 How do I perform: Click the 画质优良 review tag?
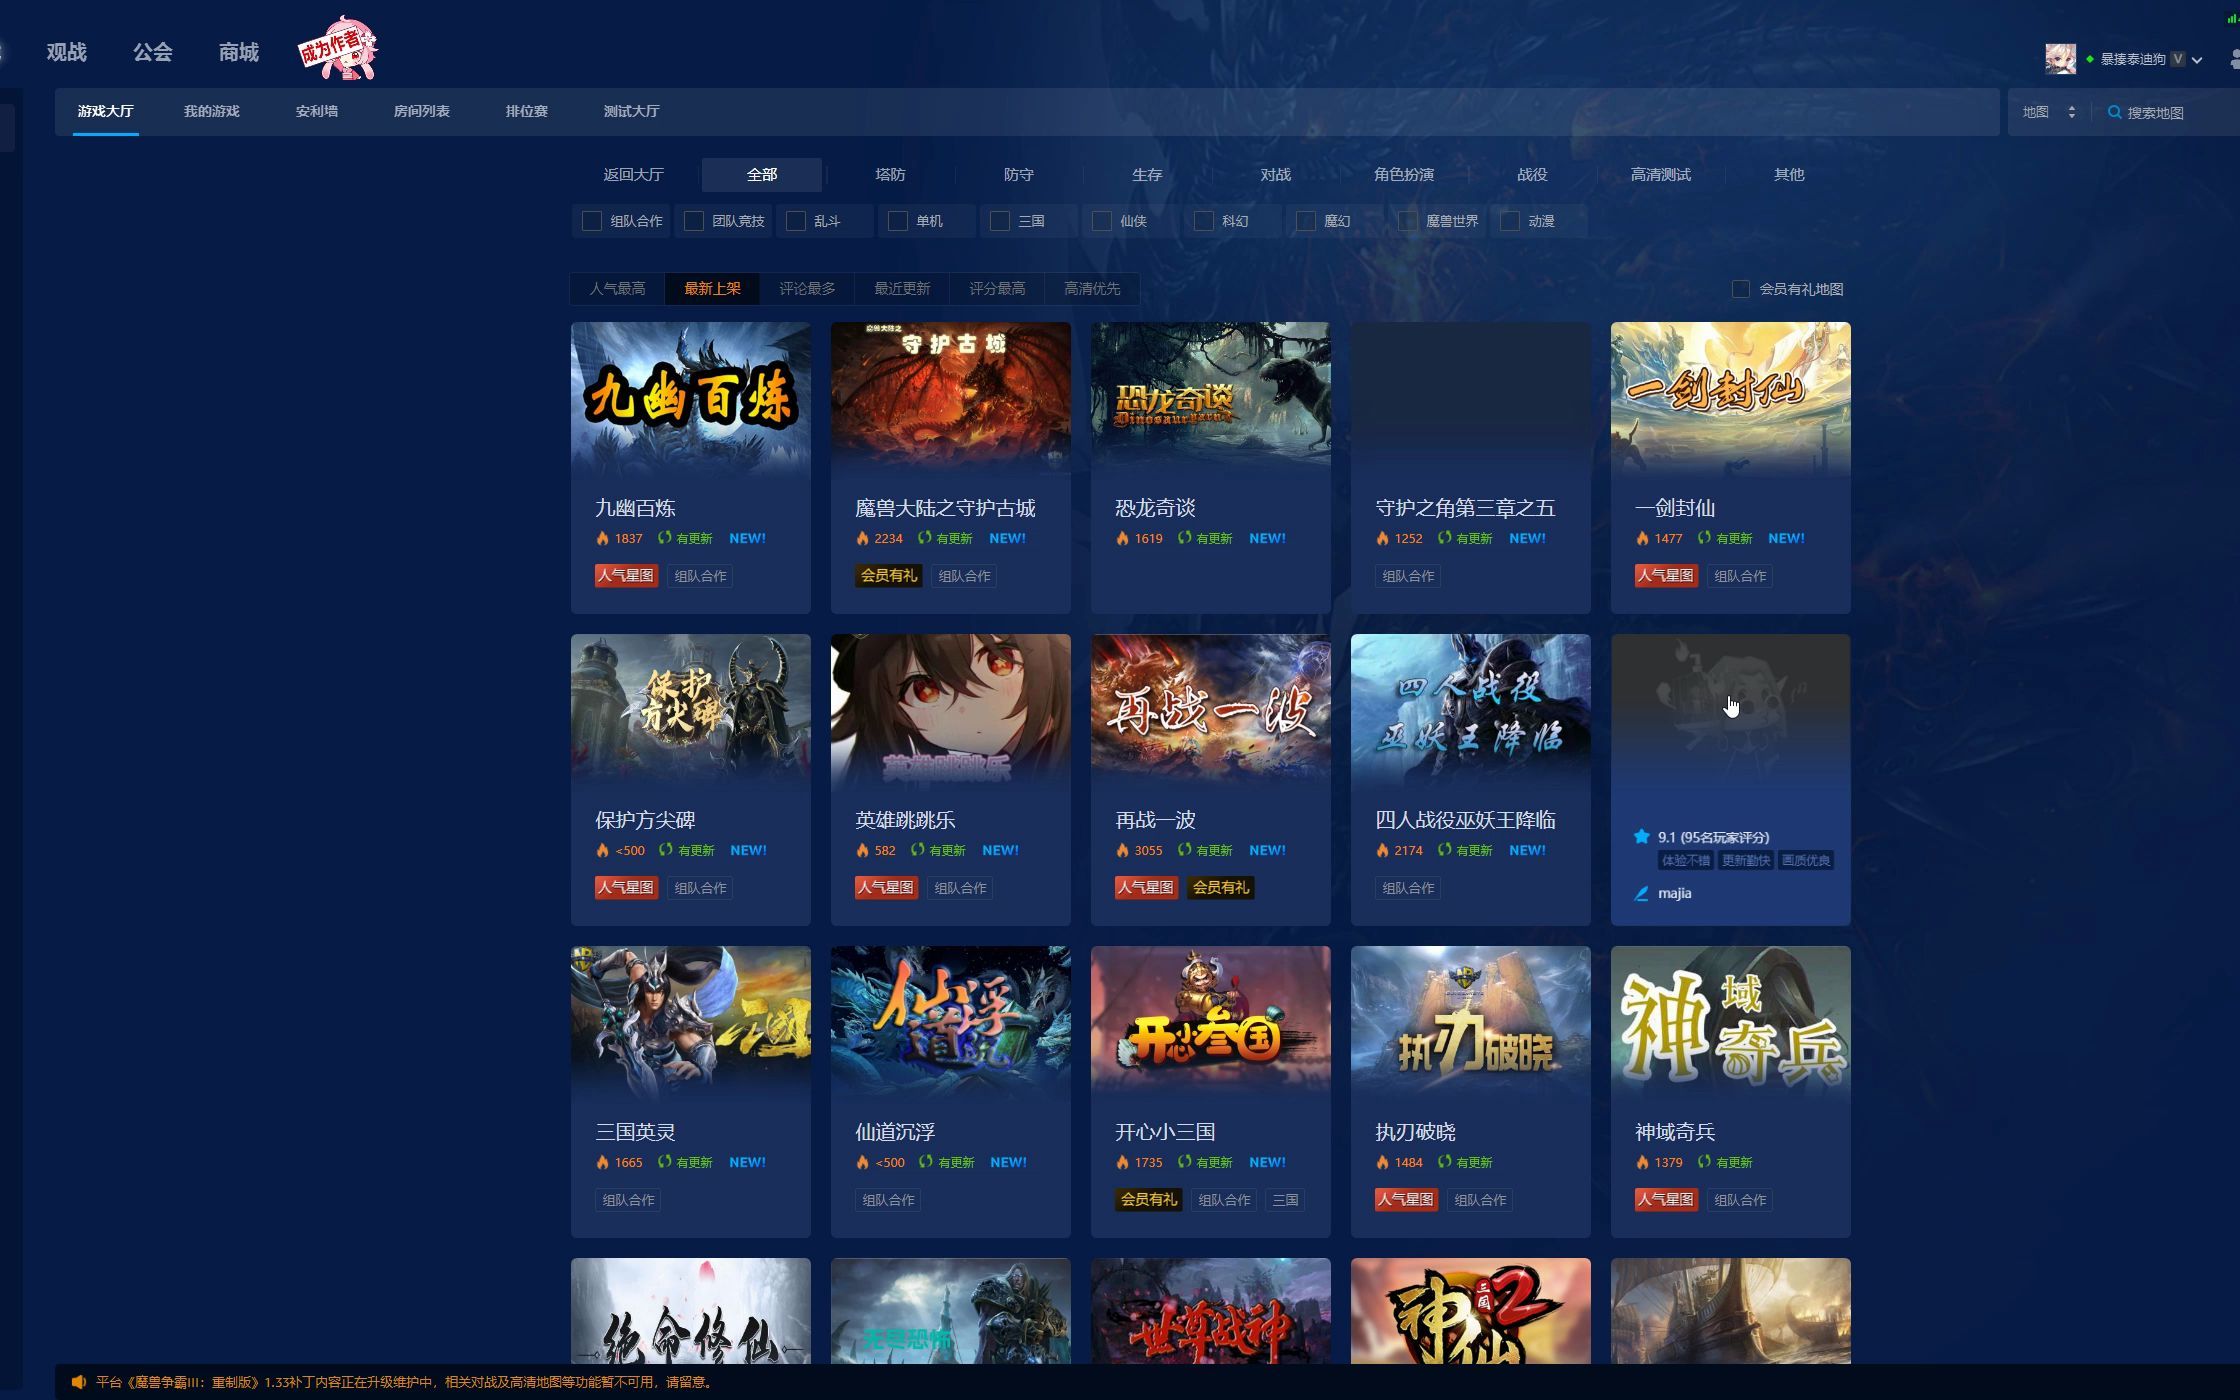pos(1806,861)
